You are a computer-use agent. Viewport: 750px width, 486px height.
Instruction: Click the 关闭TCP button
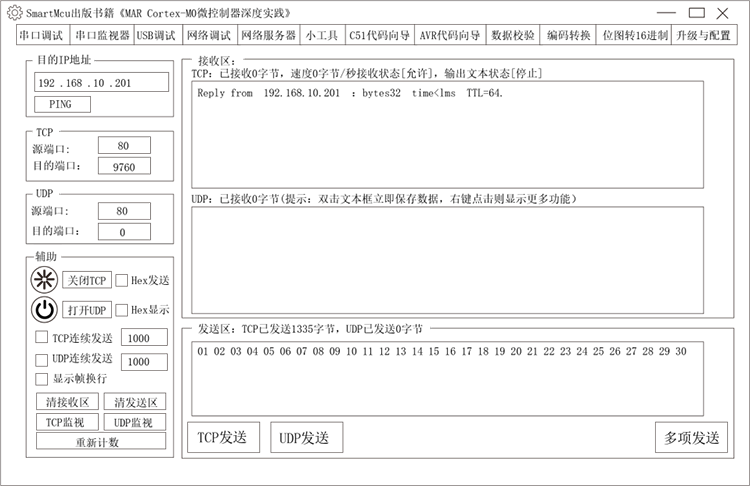point(86,281)
